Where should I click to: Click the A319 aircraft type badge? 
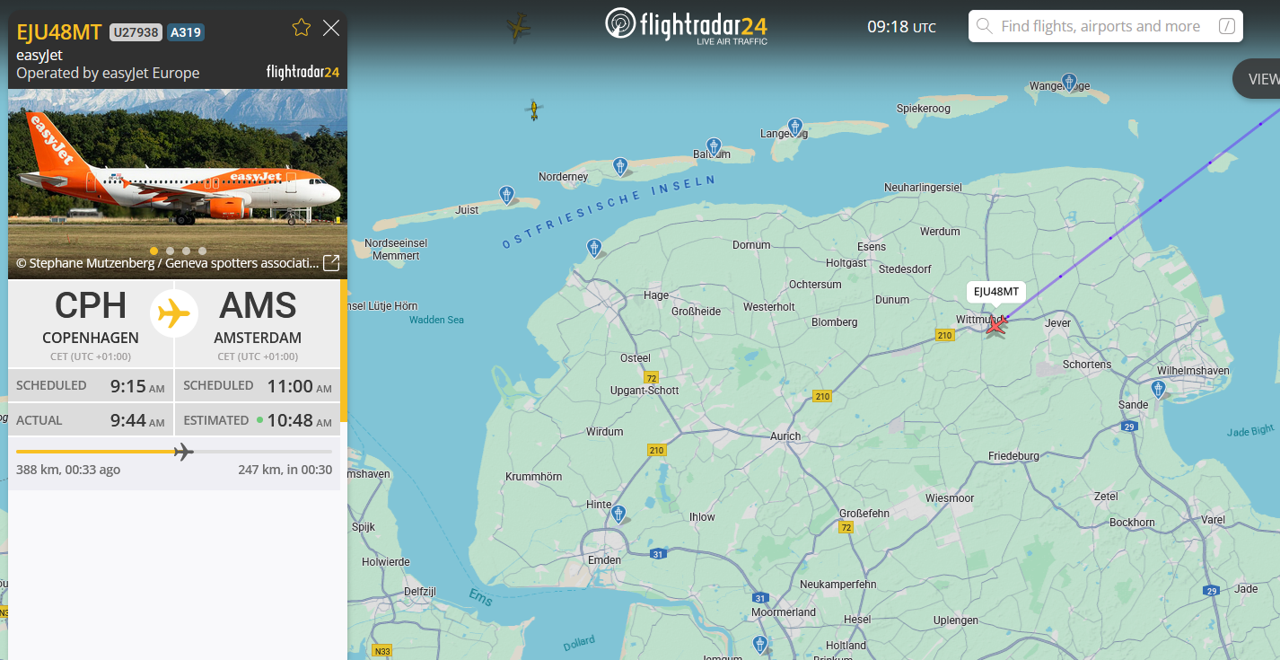(186, 32)
